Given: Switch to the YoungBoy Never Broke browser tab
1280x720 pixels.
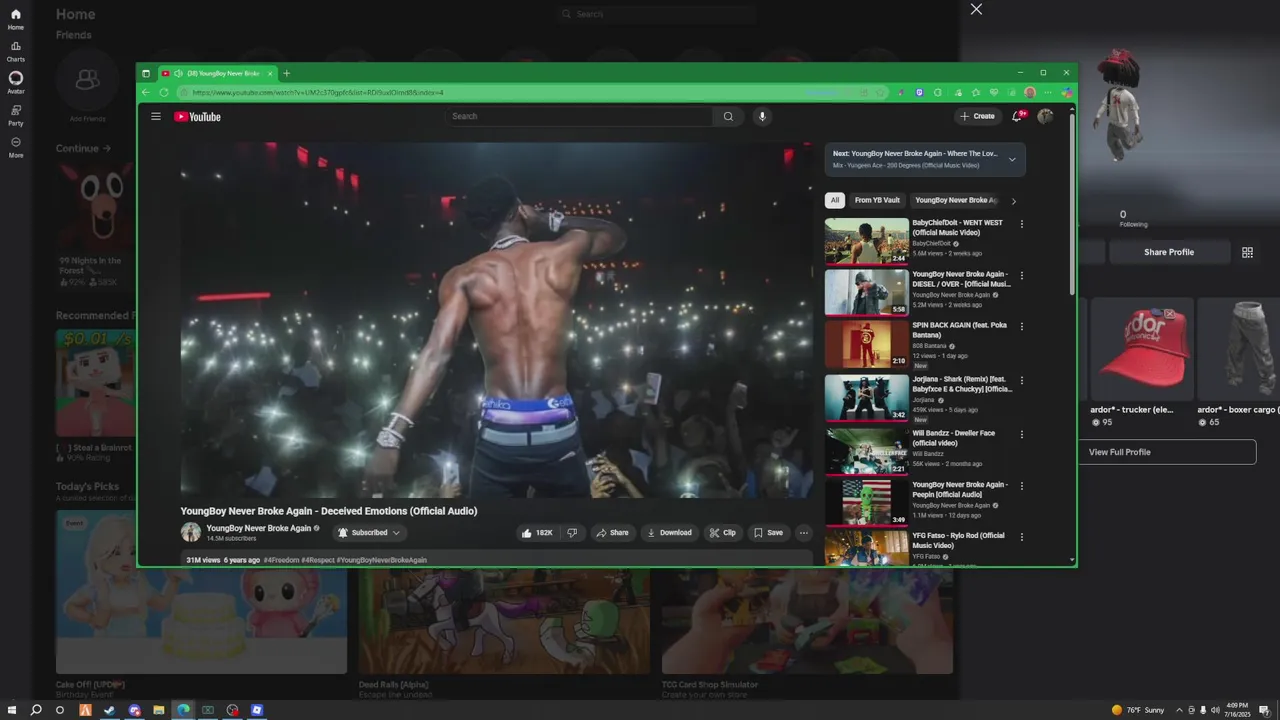Looking at the screenshot, I should click(x=217, y=73).
